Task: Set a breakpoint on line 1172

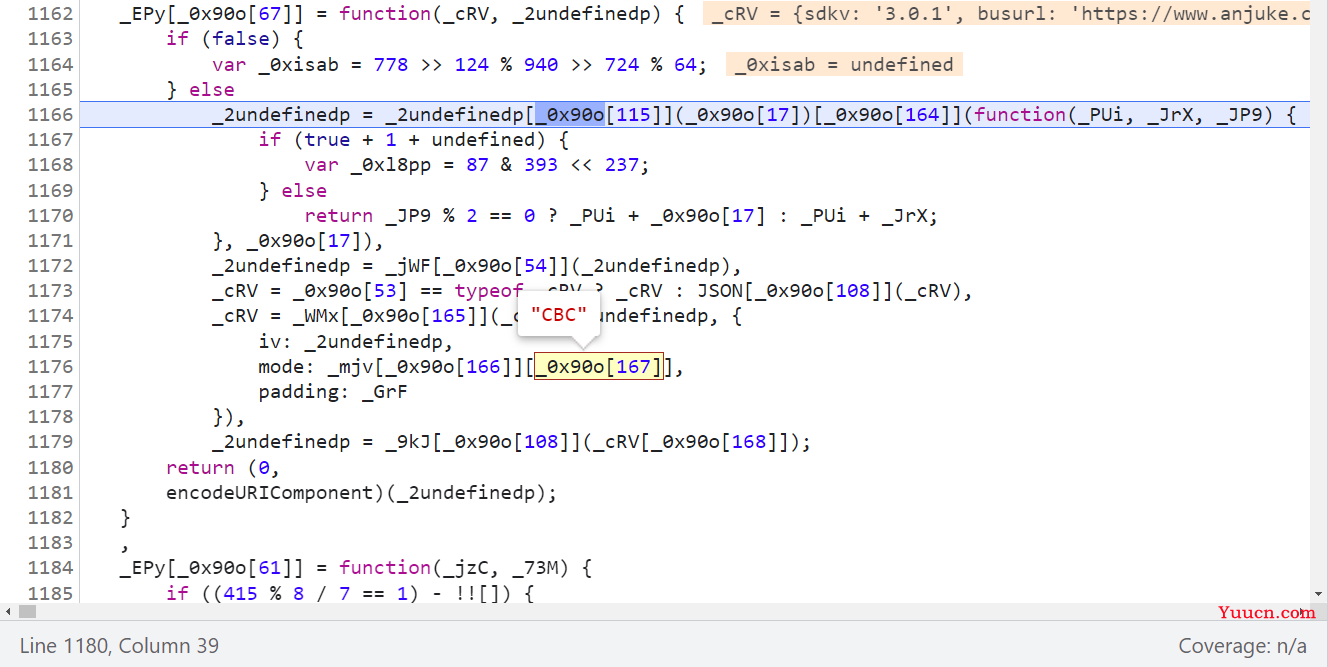Action: (x=50, y=266)
